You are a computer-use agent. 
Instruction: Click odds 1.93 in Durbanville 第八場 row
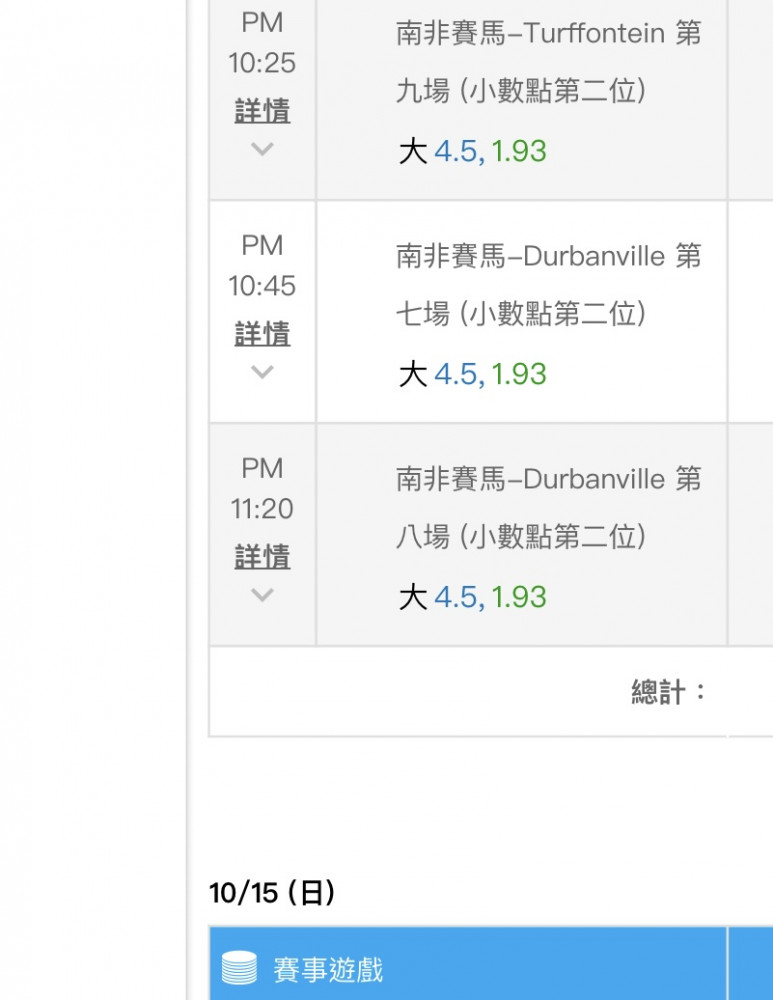(519, 598)
